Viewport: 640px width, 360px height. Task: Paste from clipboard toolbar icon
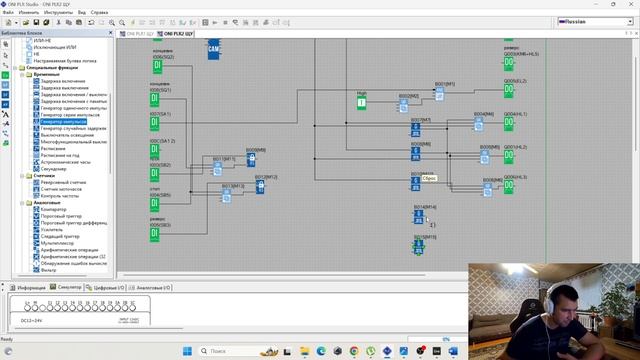pyautogui.click(x=79, y=22)
